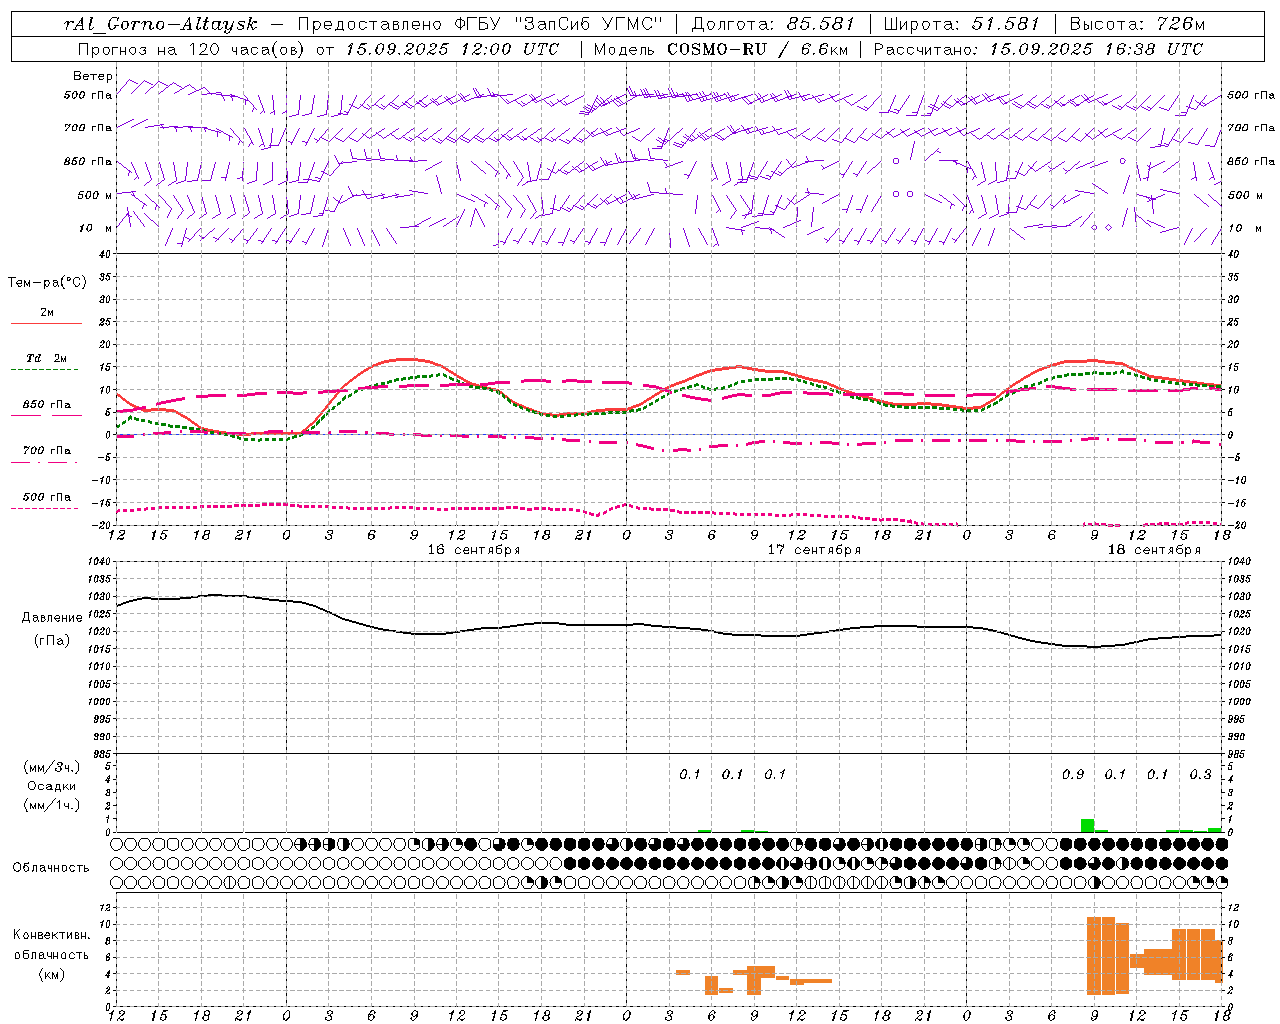Select the solid 2м temperature legend entry
The width and height of the screenshot is (1280, 1024).
tap(46, 316)
